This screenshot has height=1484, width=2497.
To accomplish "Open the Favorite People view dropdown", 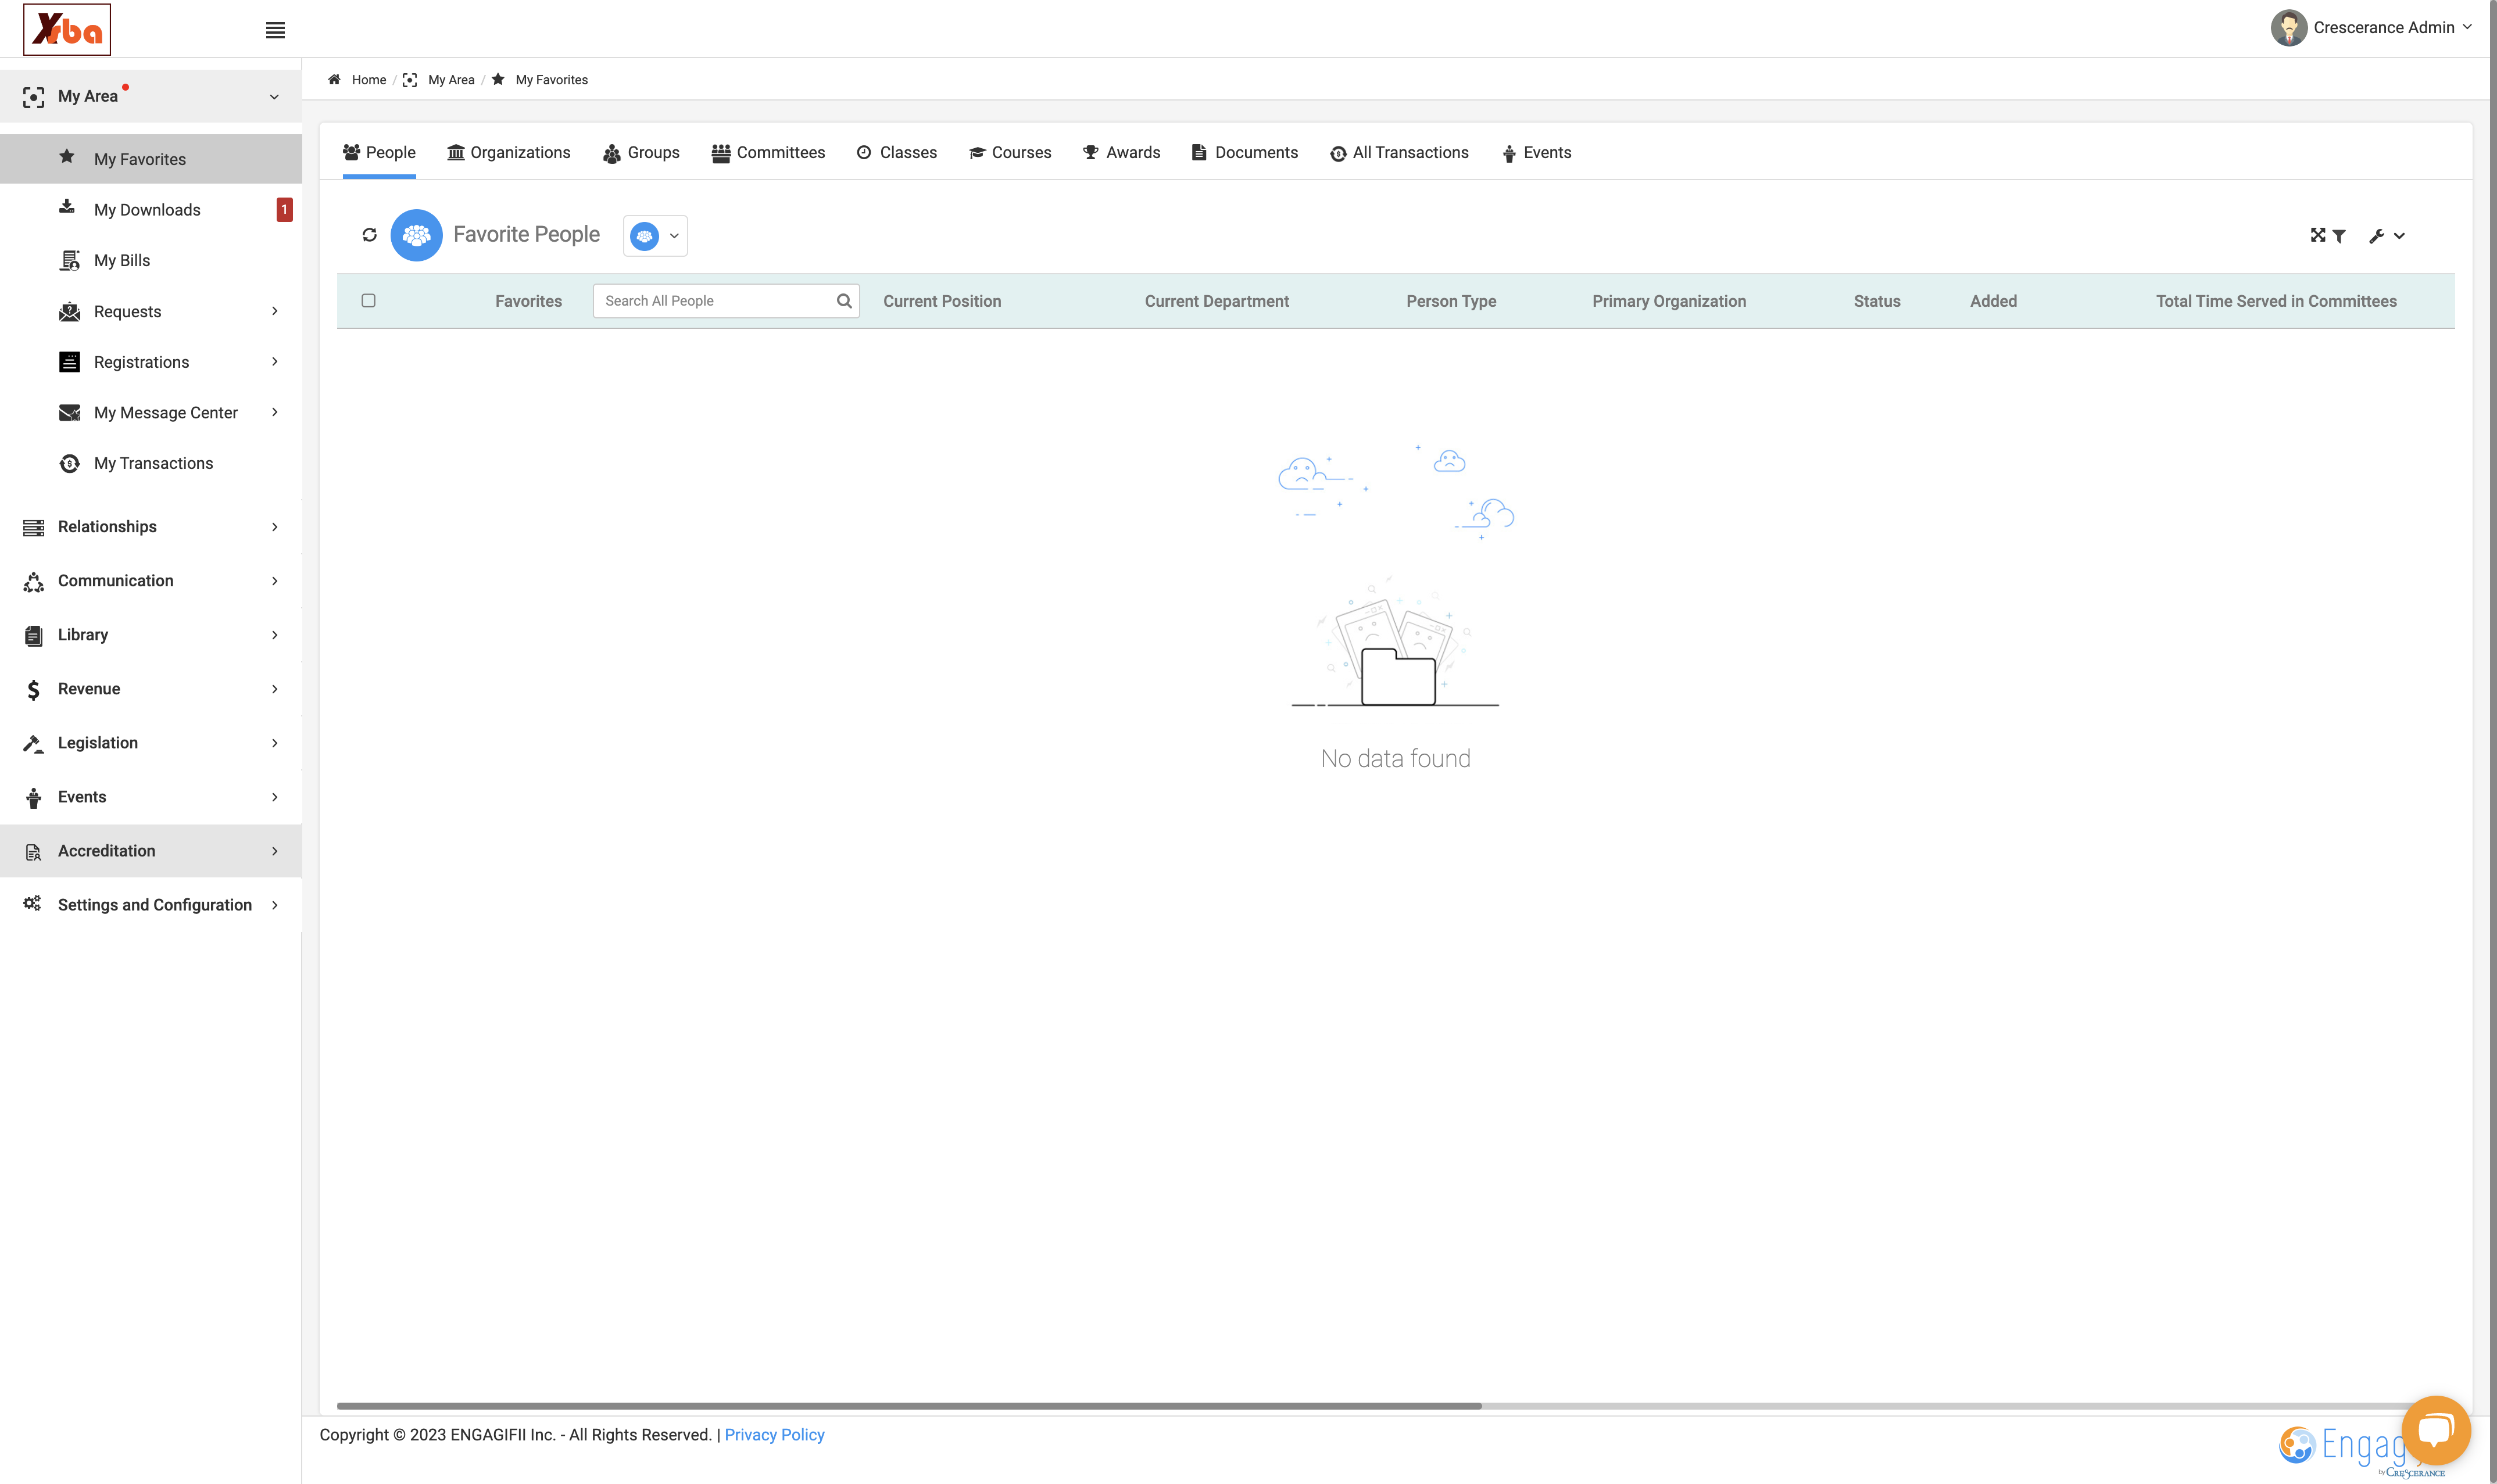I will tap(655, 236).
